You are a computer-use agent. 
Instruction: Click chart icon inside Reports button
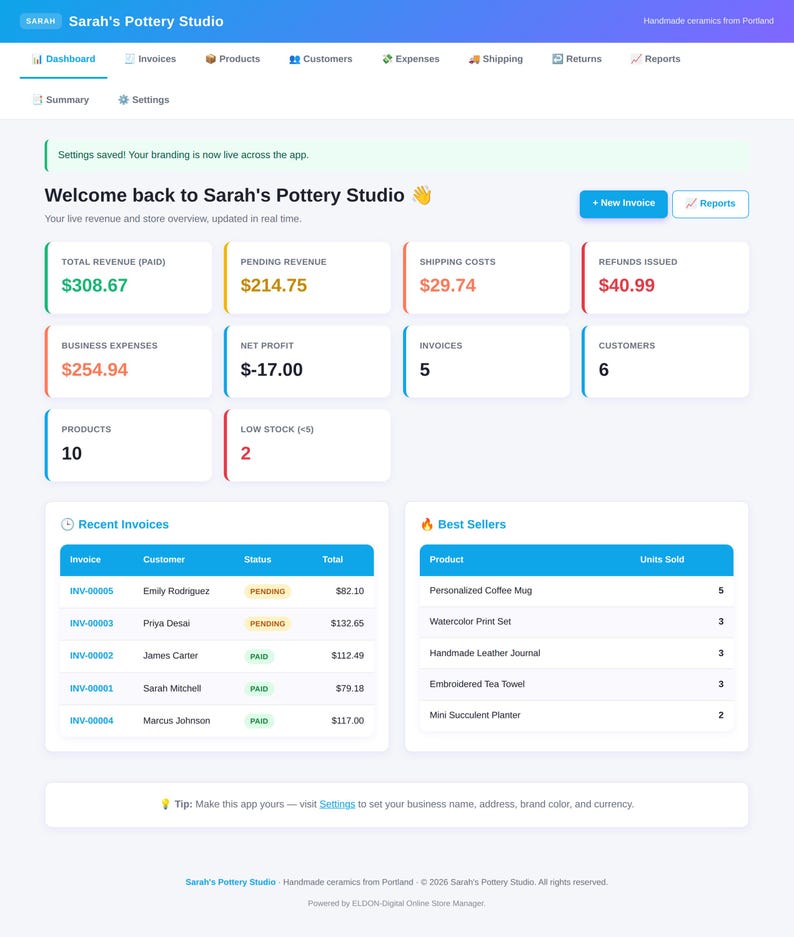click(x=691, y=204)
